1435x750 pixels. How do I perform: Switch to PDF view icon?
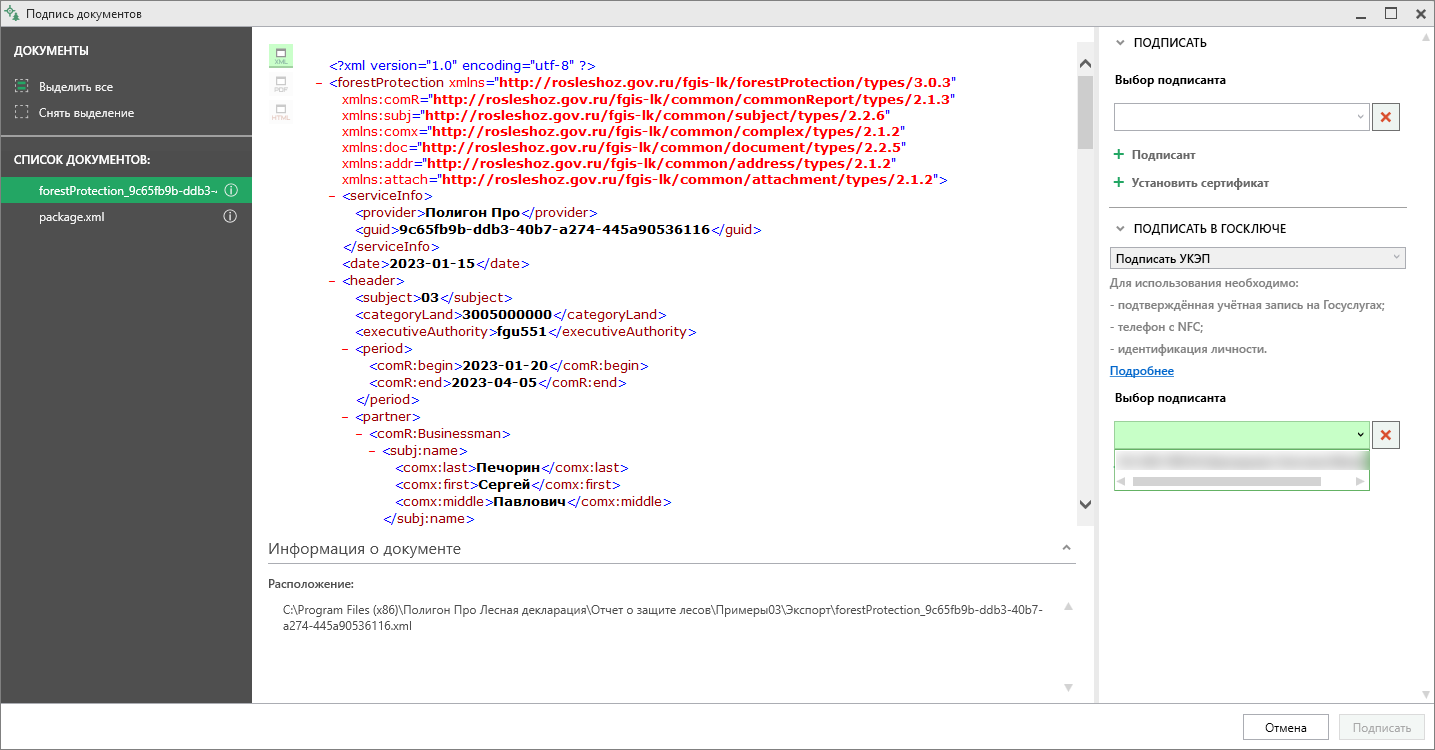(x=281, y=84)
